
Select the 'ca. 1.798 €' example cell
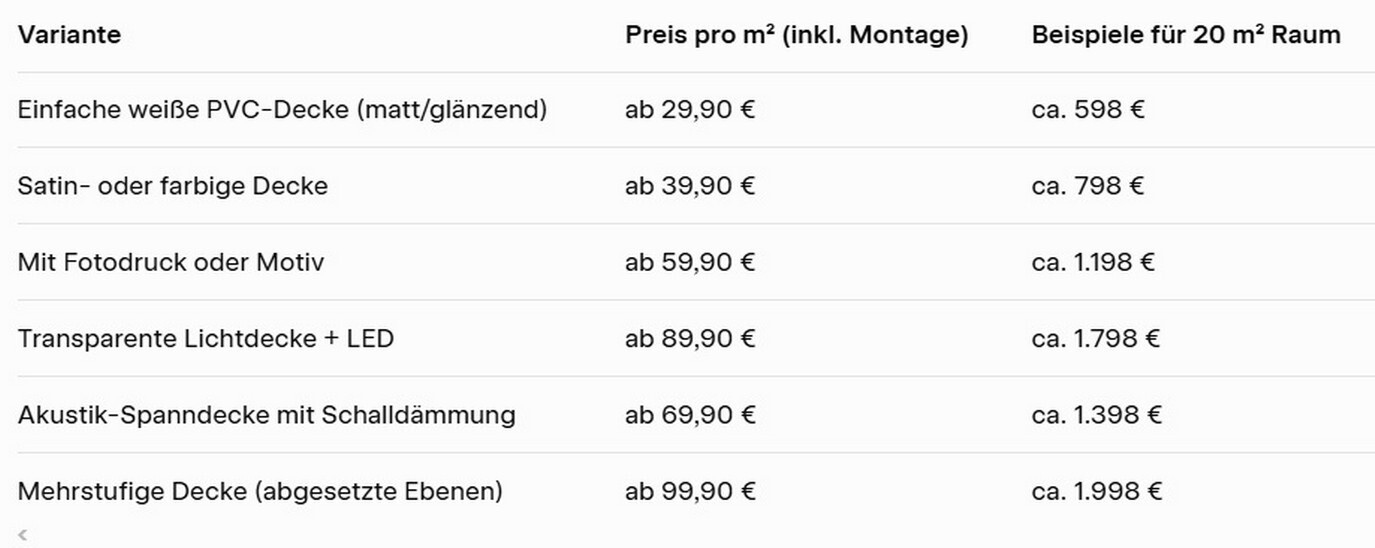click(1096, 339)
